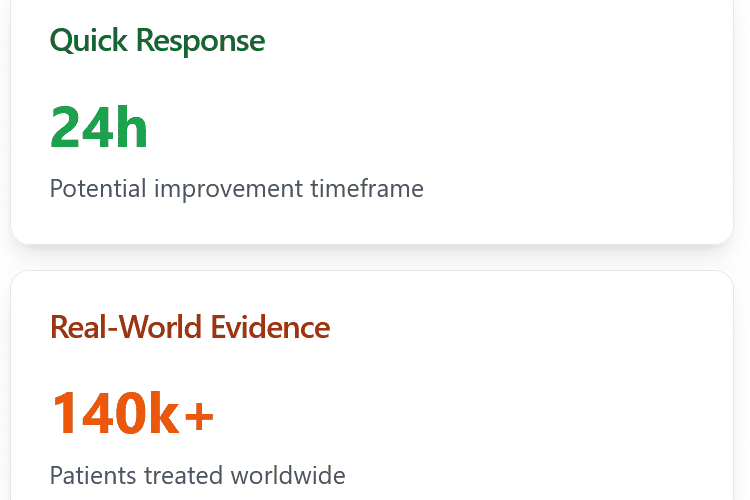Click empty white area of Real-World Evidence card
Viewport: 750px width, 500px height.
pyautogui.click(x=550, y=407)
